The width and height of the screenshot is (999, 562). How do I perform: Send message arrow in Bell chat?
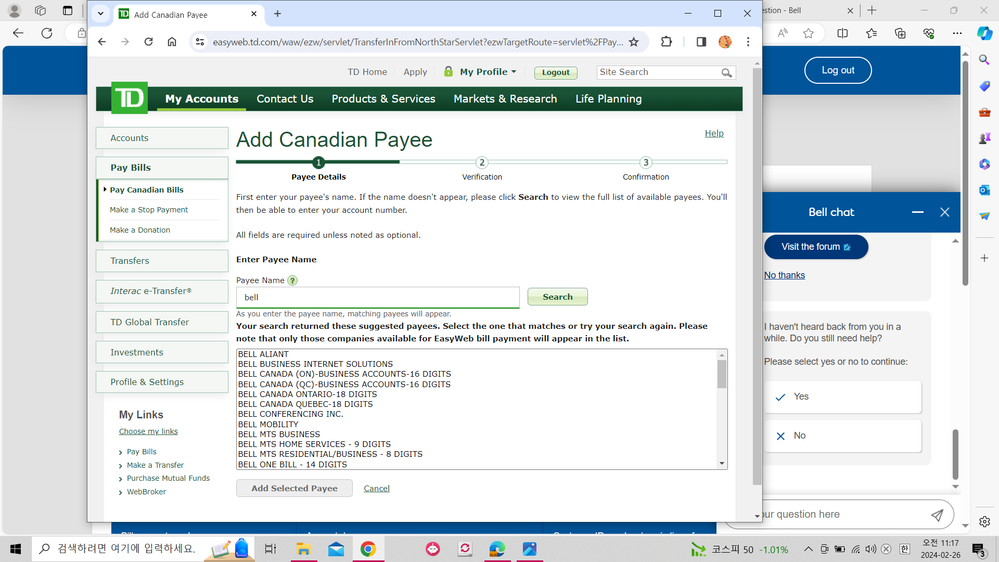pos(936,515)
